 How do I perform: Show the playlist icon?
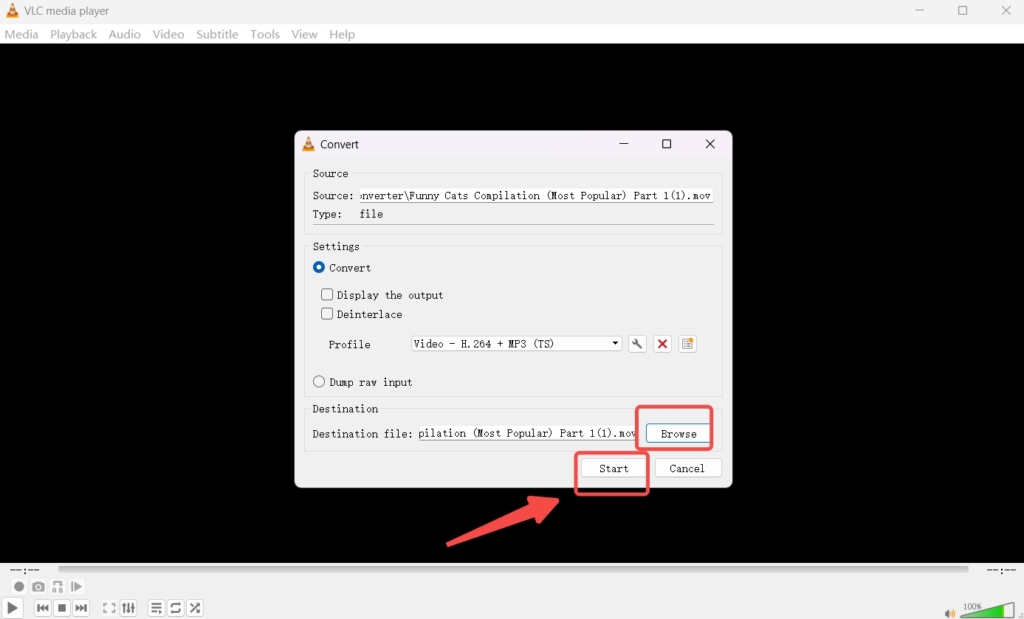click(x=156, y=607)
